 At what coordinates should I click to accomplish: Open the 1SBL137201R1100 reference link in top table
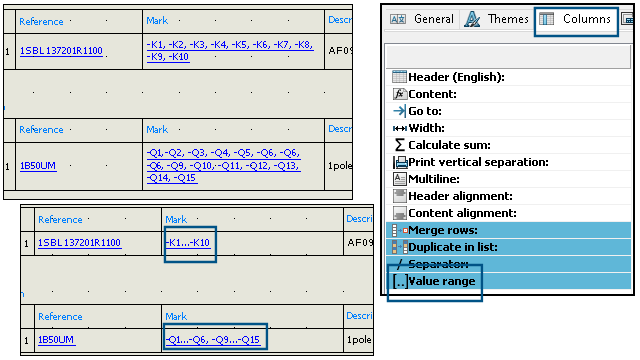pyautogui.click(x=61, y=51)
